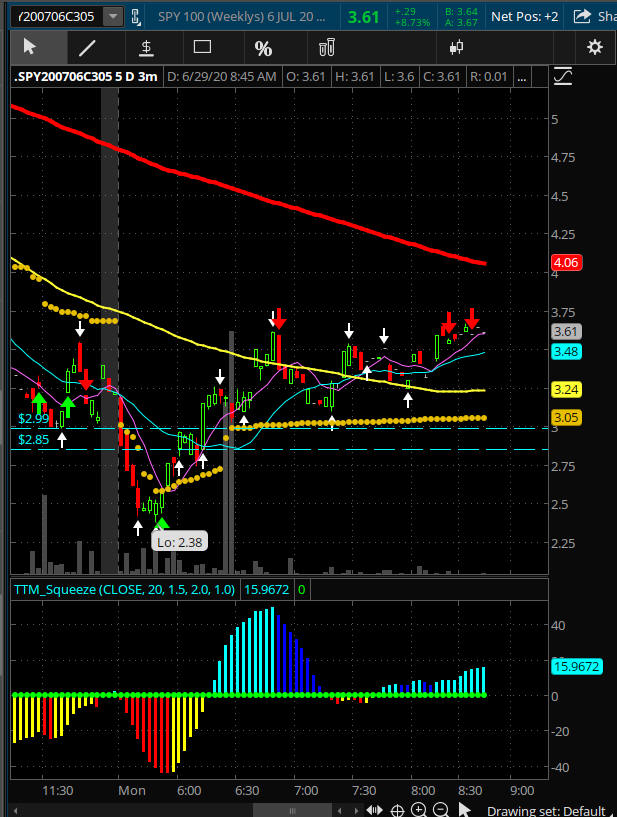Viewport: 617px width, 817px height.
Task: Select the price level drawing tool
Action: (x=146, y=47)
